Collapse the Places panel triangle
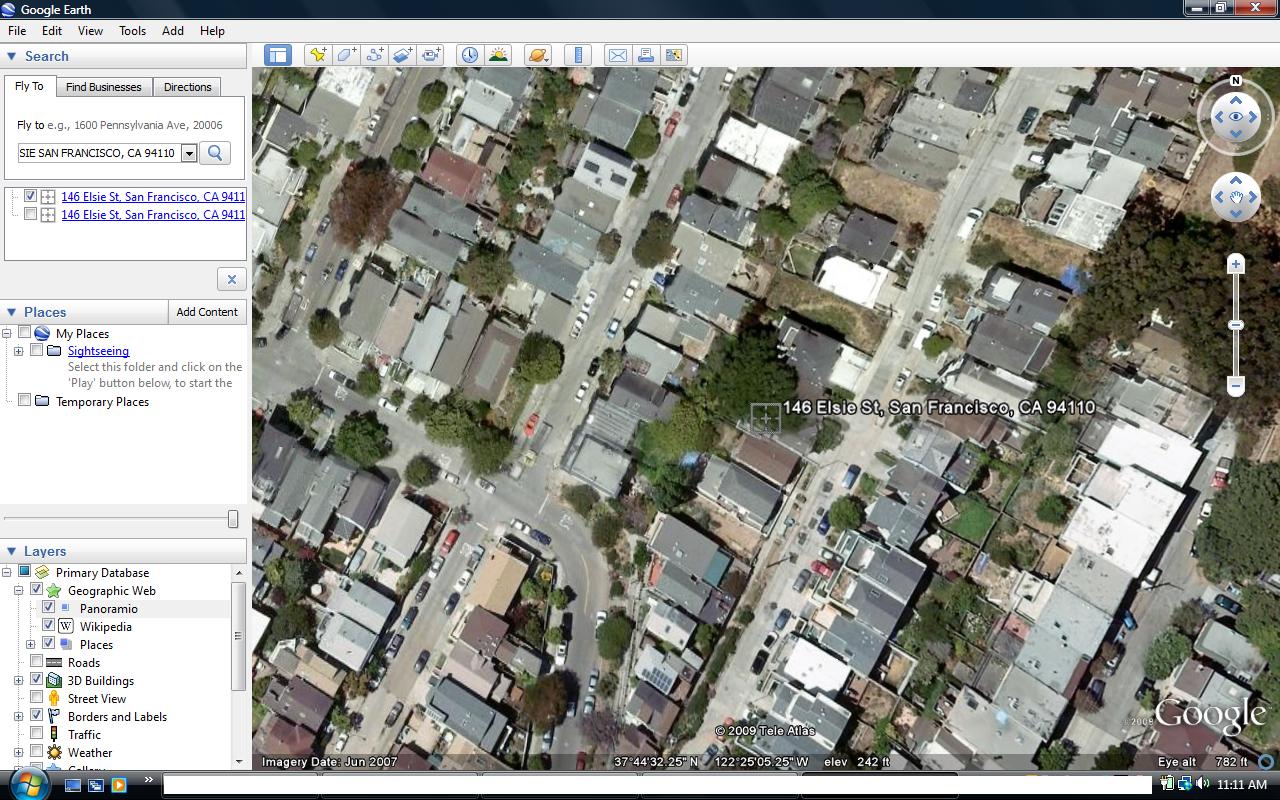The width and height of the screenshot is (1280, 800). click(12, 312)
